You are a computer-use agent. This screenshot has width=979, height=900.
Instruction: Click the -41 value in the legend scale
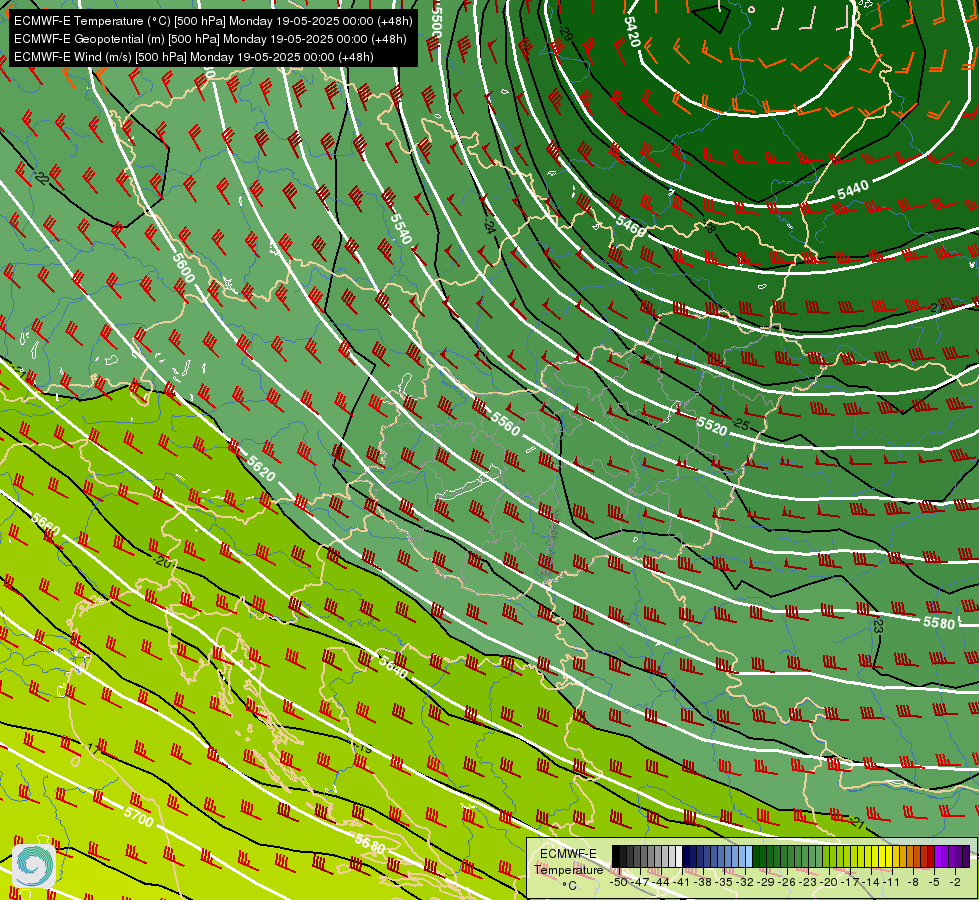click(681, 882)
